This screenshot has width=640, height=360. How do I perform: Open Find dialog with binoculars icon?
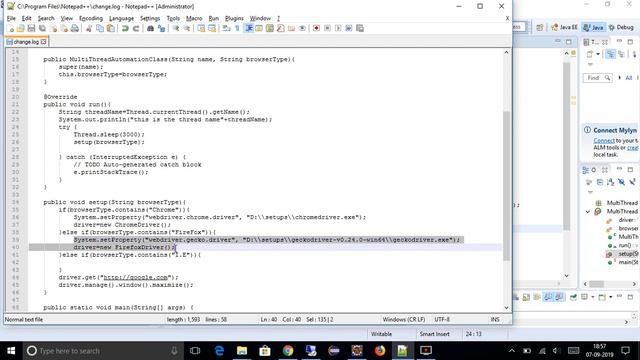coord(150,29)
